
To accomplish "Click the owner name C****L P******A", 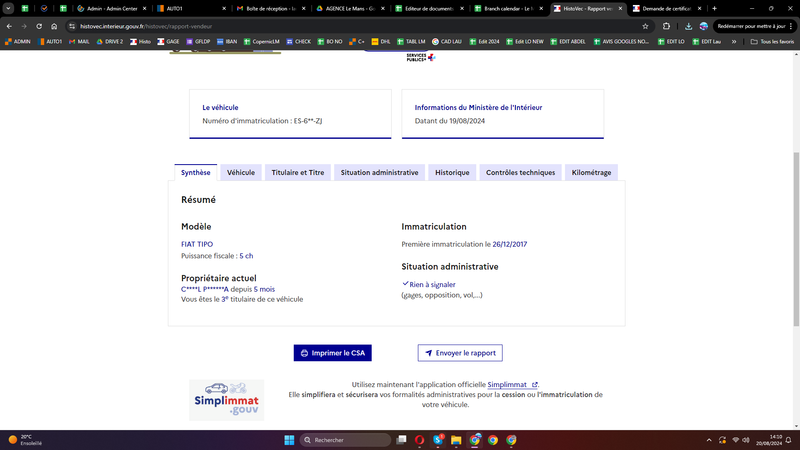I will pyautogui.click(x=205, y=289).
